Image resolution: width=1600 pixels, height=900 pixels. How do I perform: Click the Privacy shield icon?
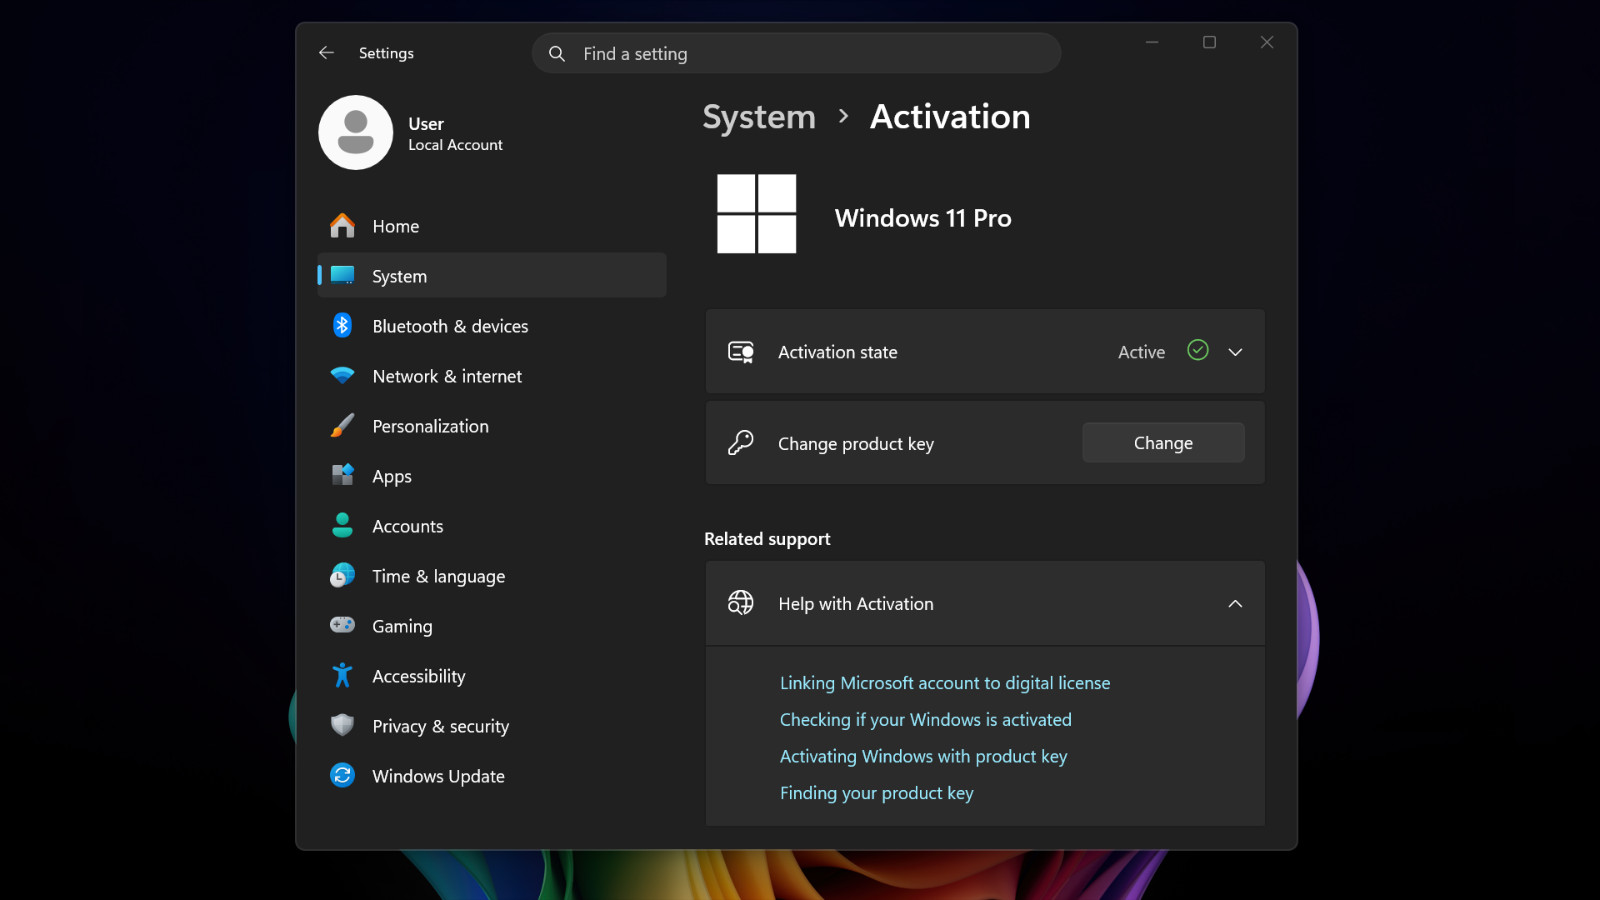pyautogui.click(x=342, y=725)
